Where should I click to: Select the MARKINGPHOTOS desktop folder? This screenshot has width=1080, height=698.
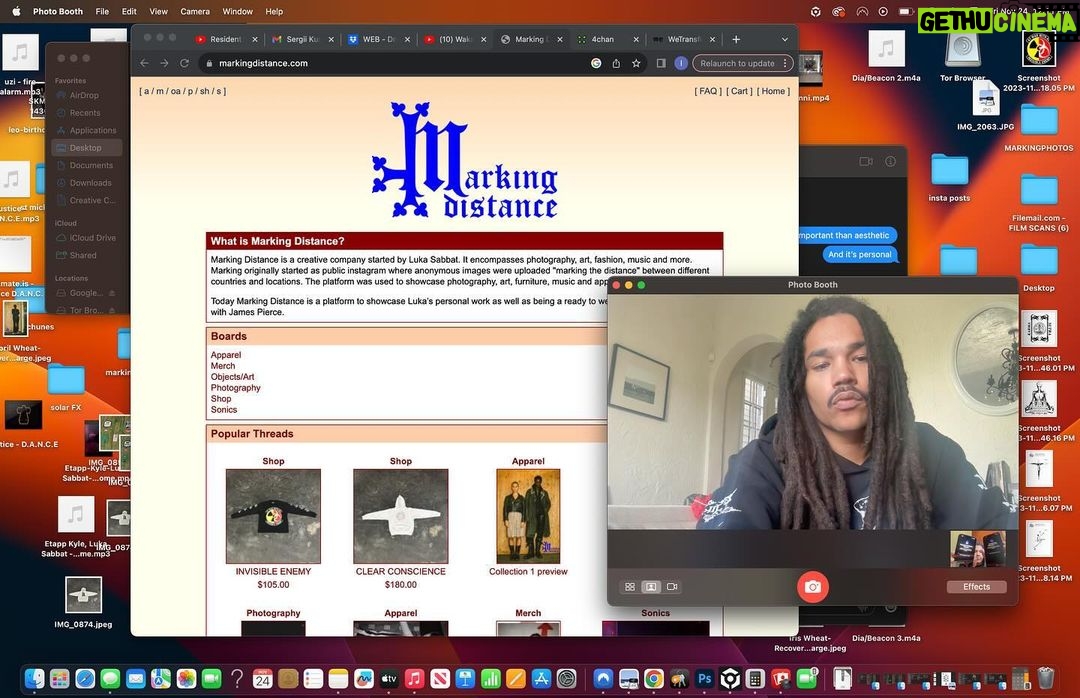(x=1039, y=126)
